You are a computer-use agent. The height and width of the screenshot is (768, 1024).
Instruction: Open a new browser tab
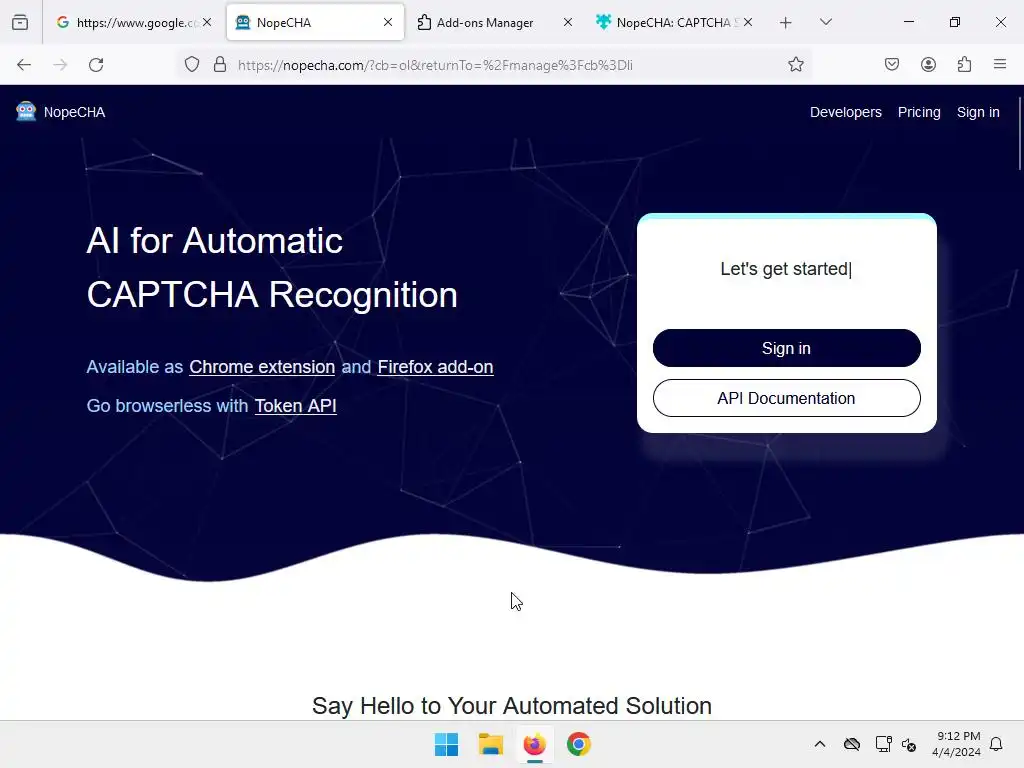point(786,23)
